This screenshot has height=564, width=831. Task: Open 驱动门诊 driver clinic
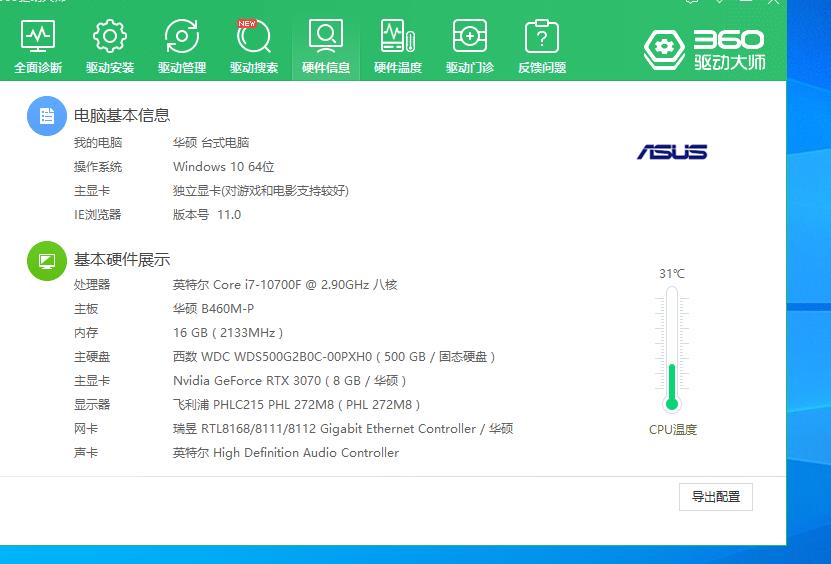[x=470, y=47]
